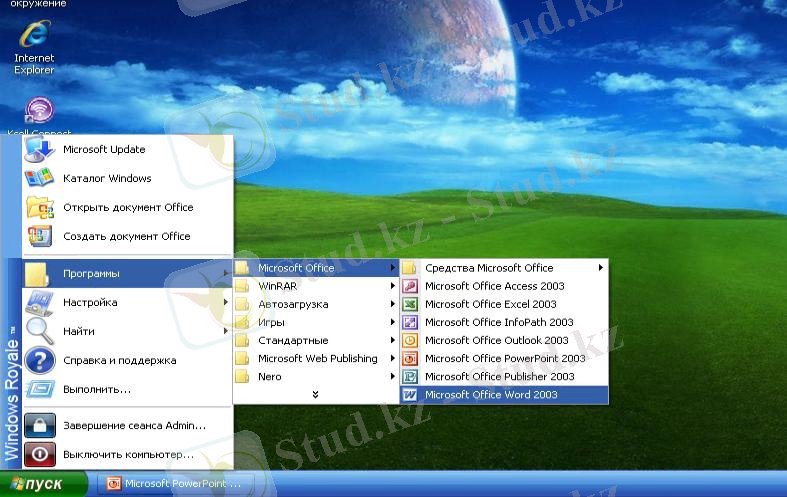787x497 pixels.
Task: Switch to Microsoft PowerPoint taskbar button
Action: coord(175,483)
